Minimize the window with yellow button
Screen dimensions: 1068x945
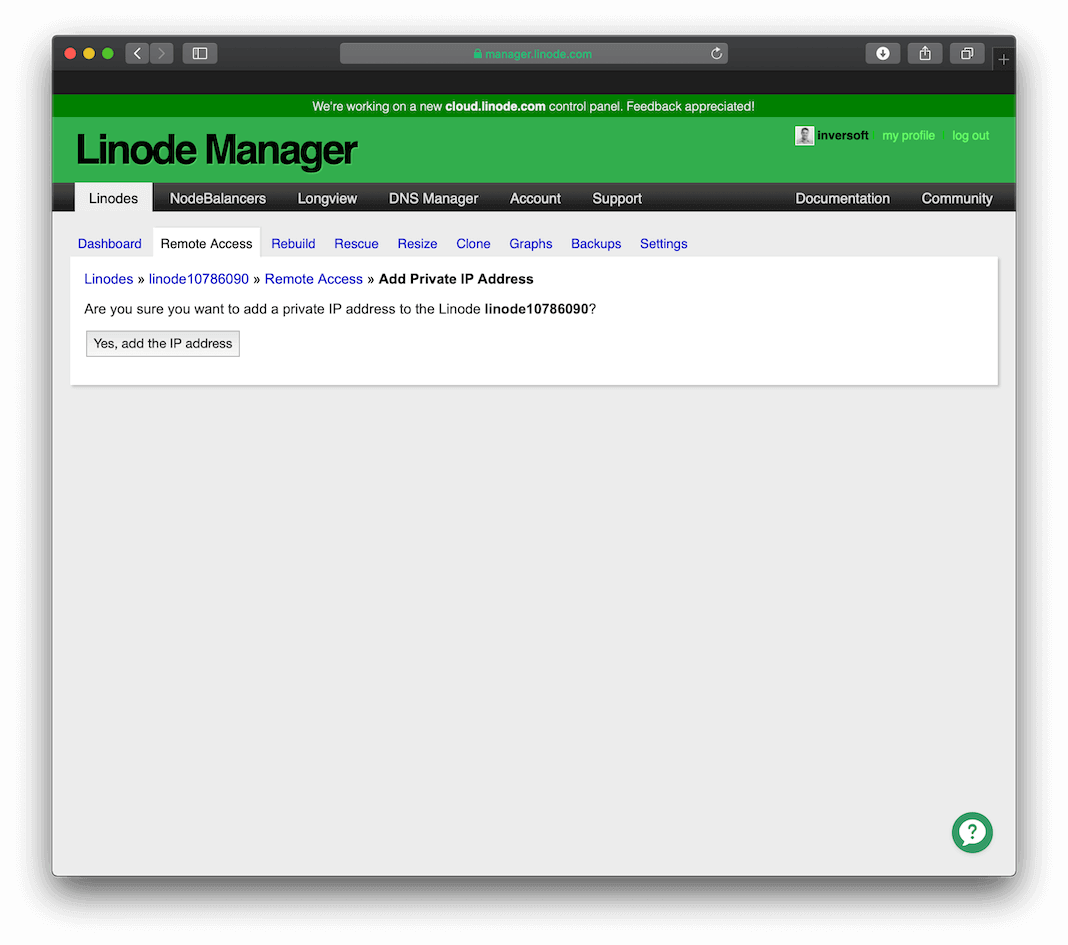point(89,53)
